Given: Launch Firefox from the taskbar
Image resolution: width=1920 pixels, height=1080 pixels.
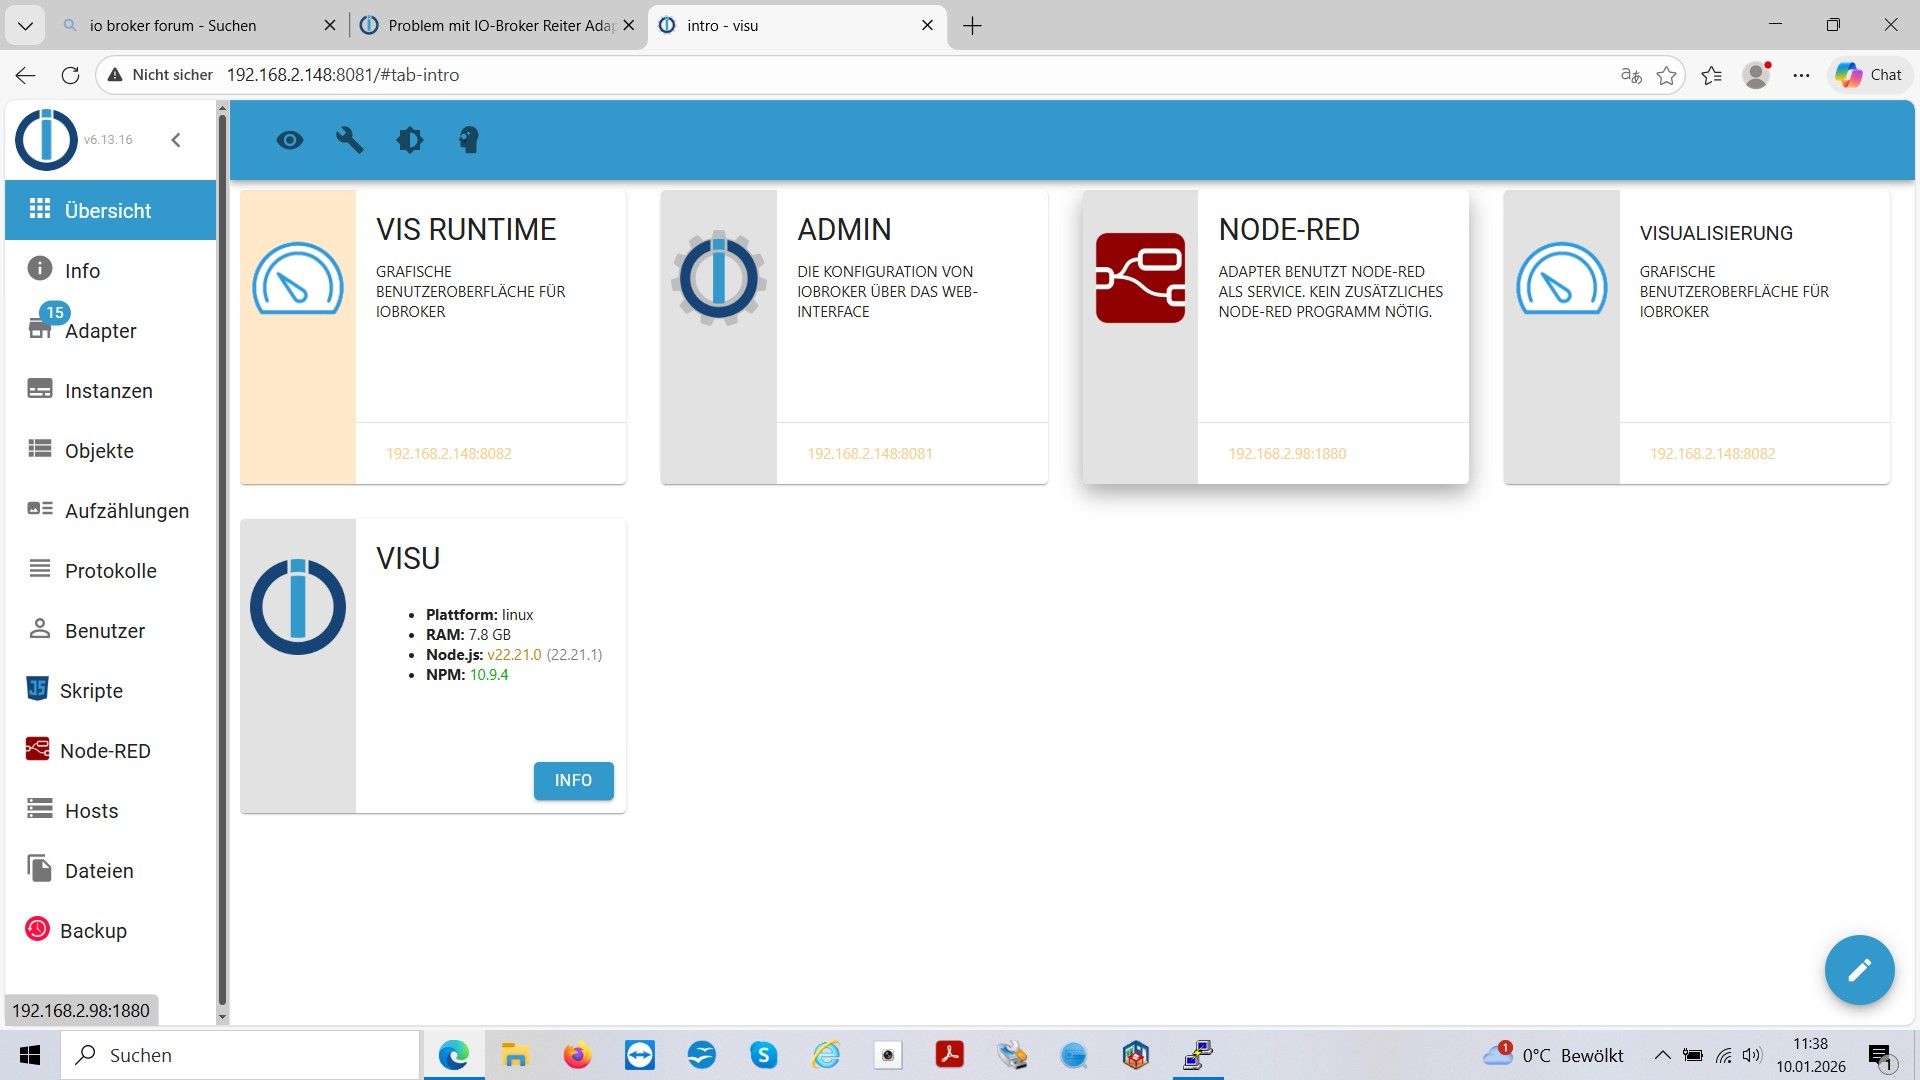Looking at the screenshot, I should 578,1055.
